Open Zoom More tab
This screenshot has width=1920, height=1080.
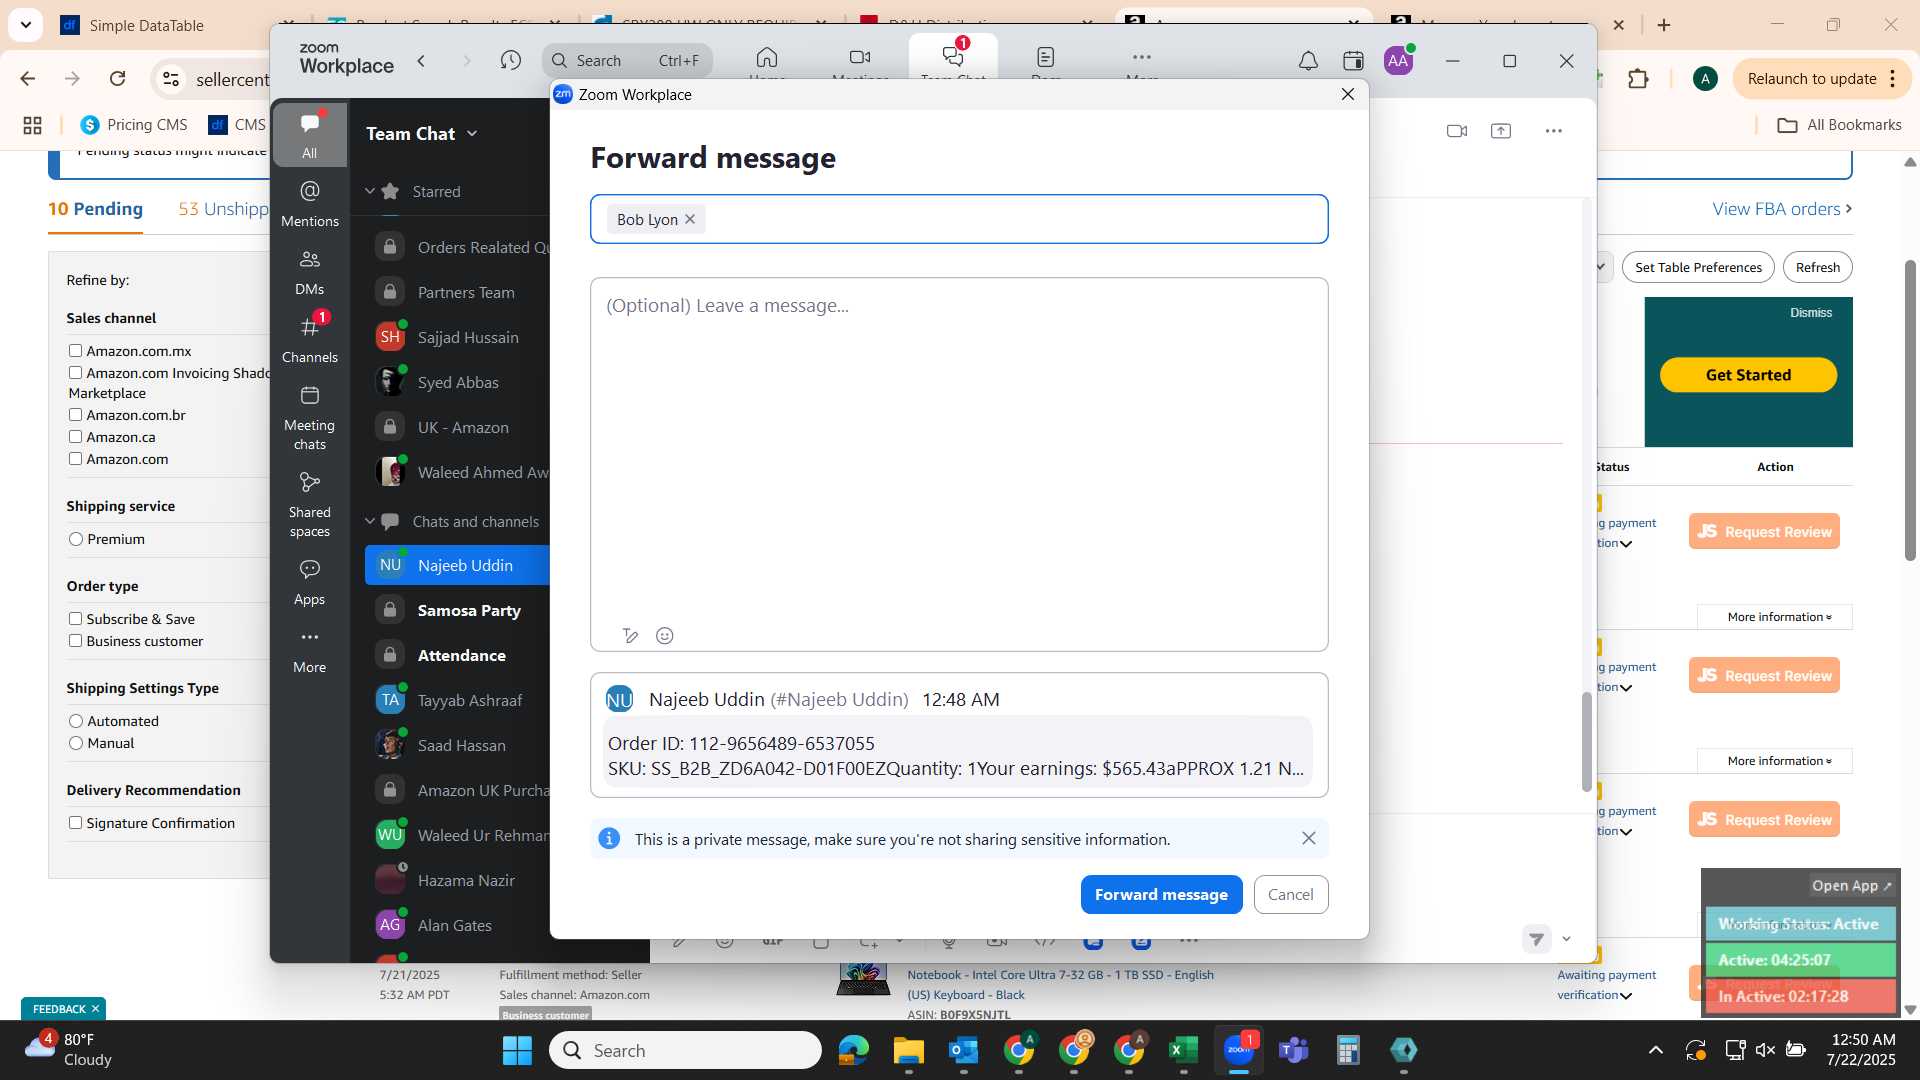pos(1142,62)
